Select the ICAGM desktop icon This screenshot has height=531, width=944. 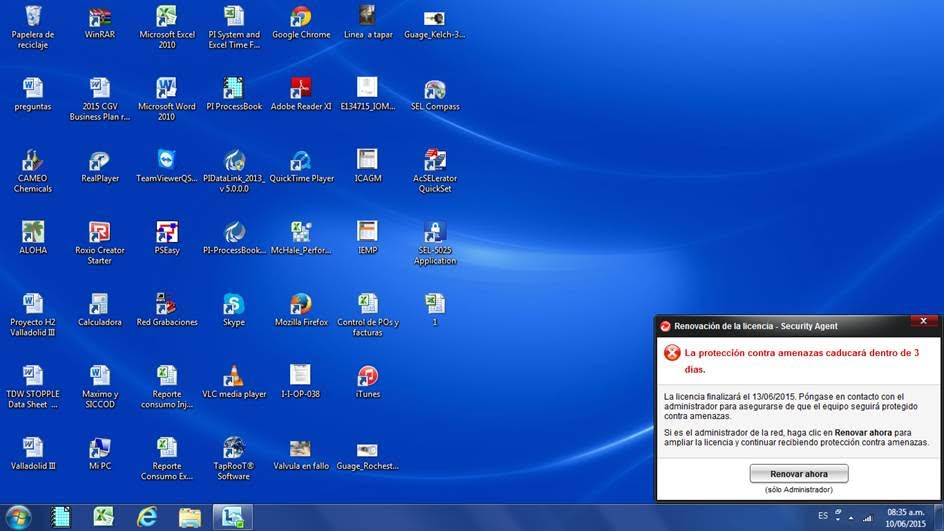(x=368, y=166)
